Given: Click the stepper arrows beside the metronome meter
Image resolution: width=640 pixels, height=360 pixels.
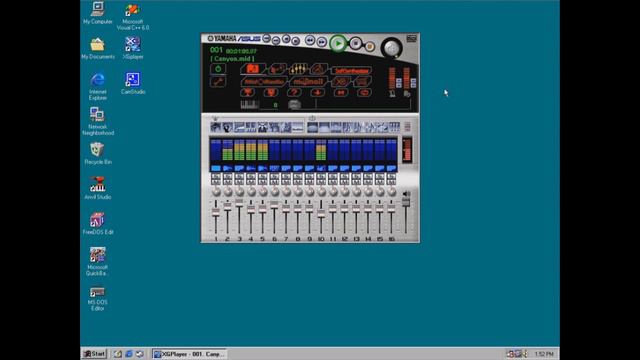Looking at the screenshot, I should click(399, 83).
